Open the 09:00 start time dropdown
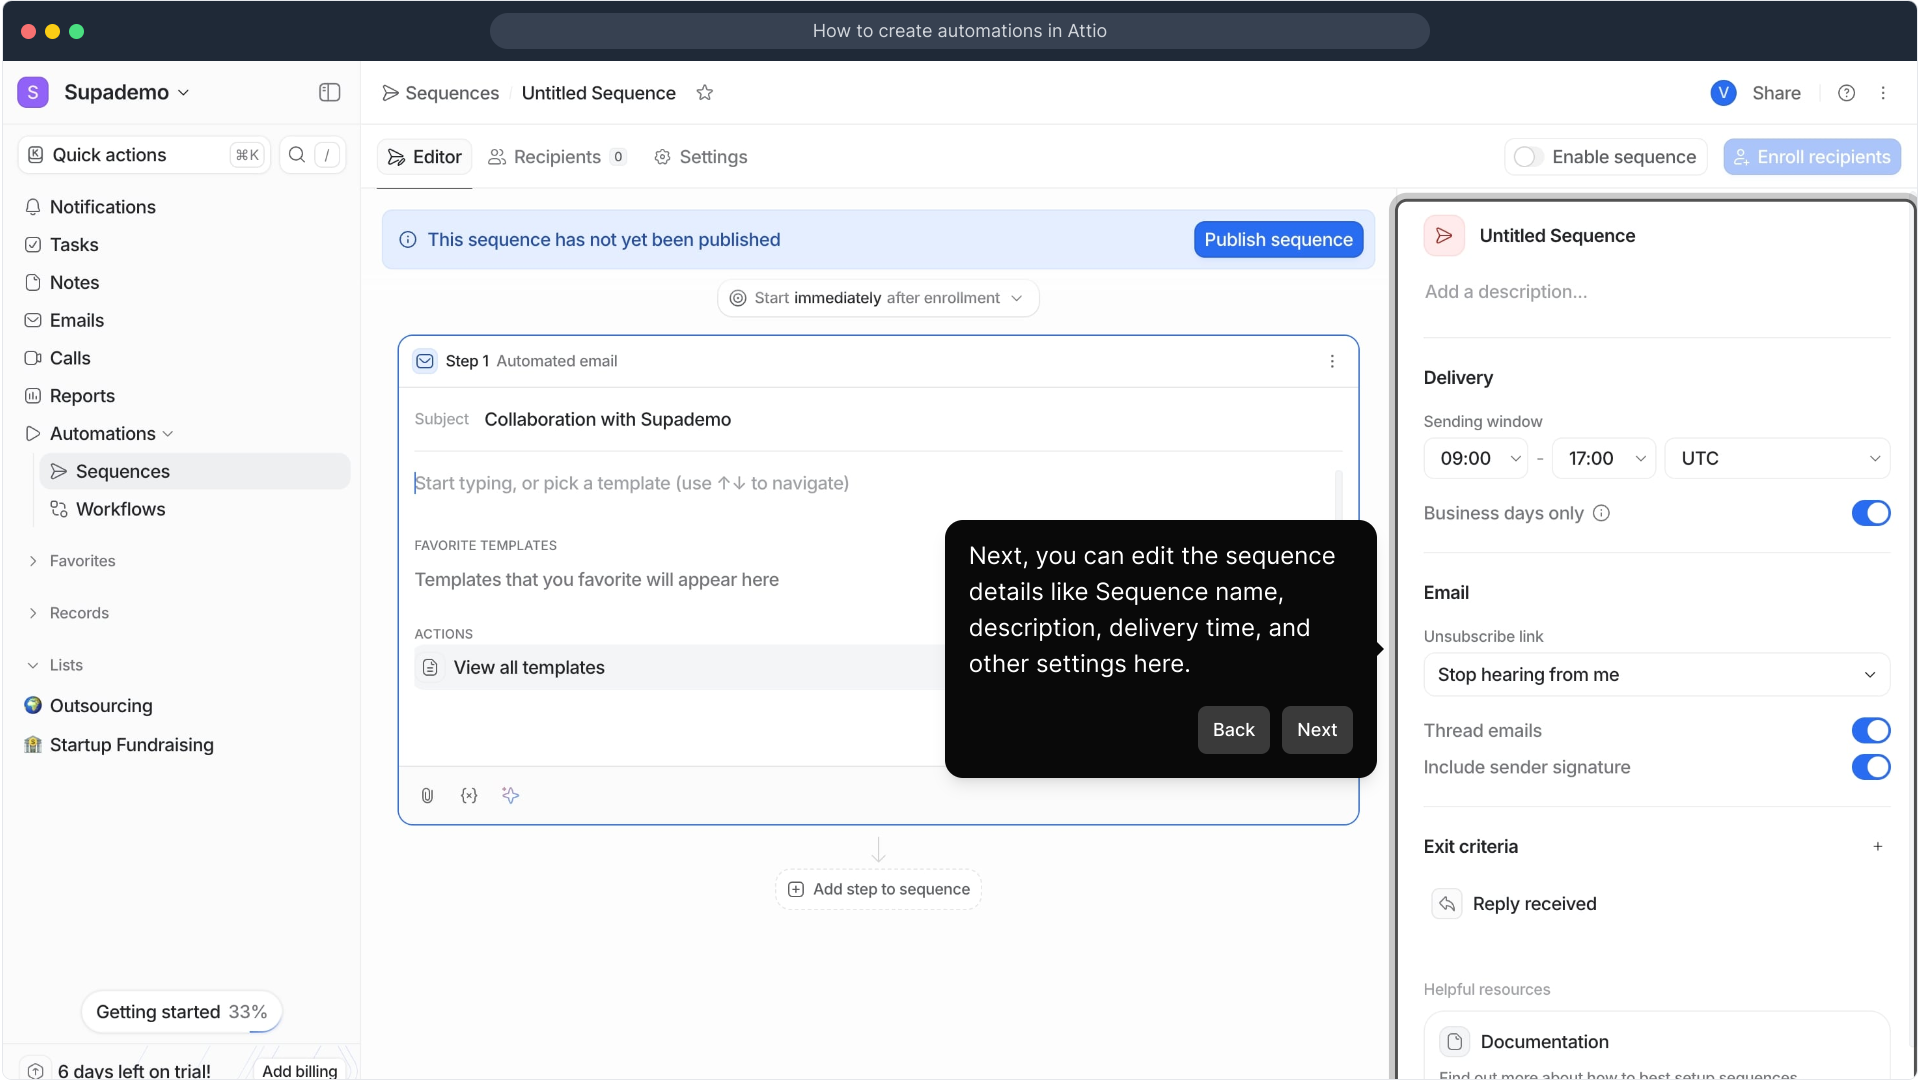 1476,458
